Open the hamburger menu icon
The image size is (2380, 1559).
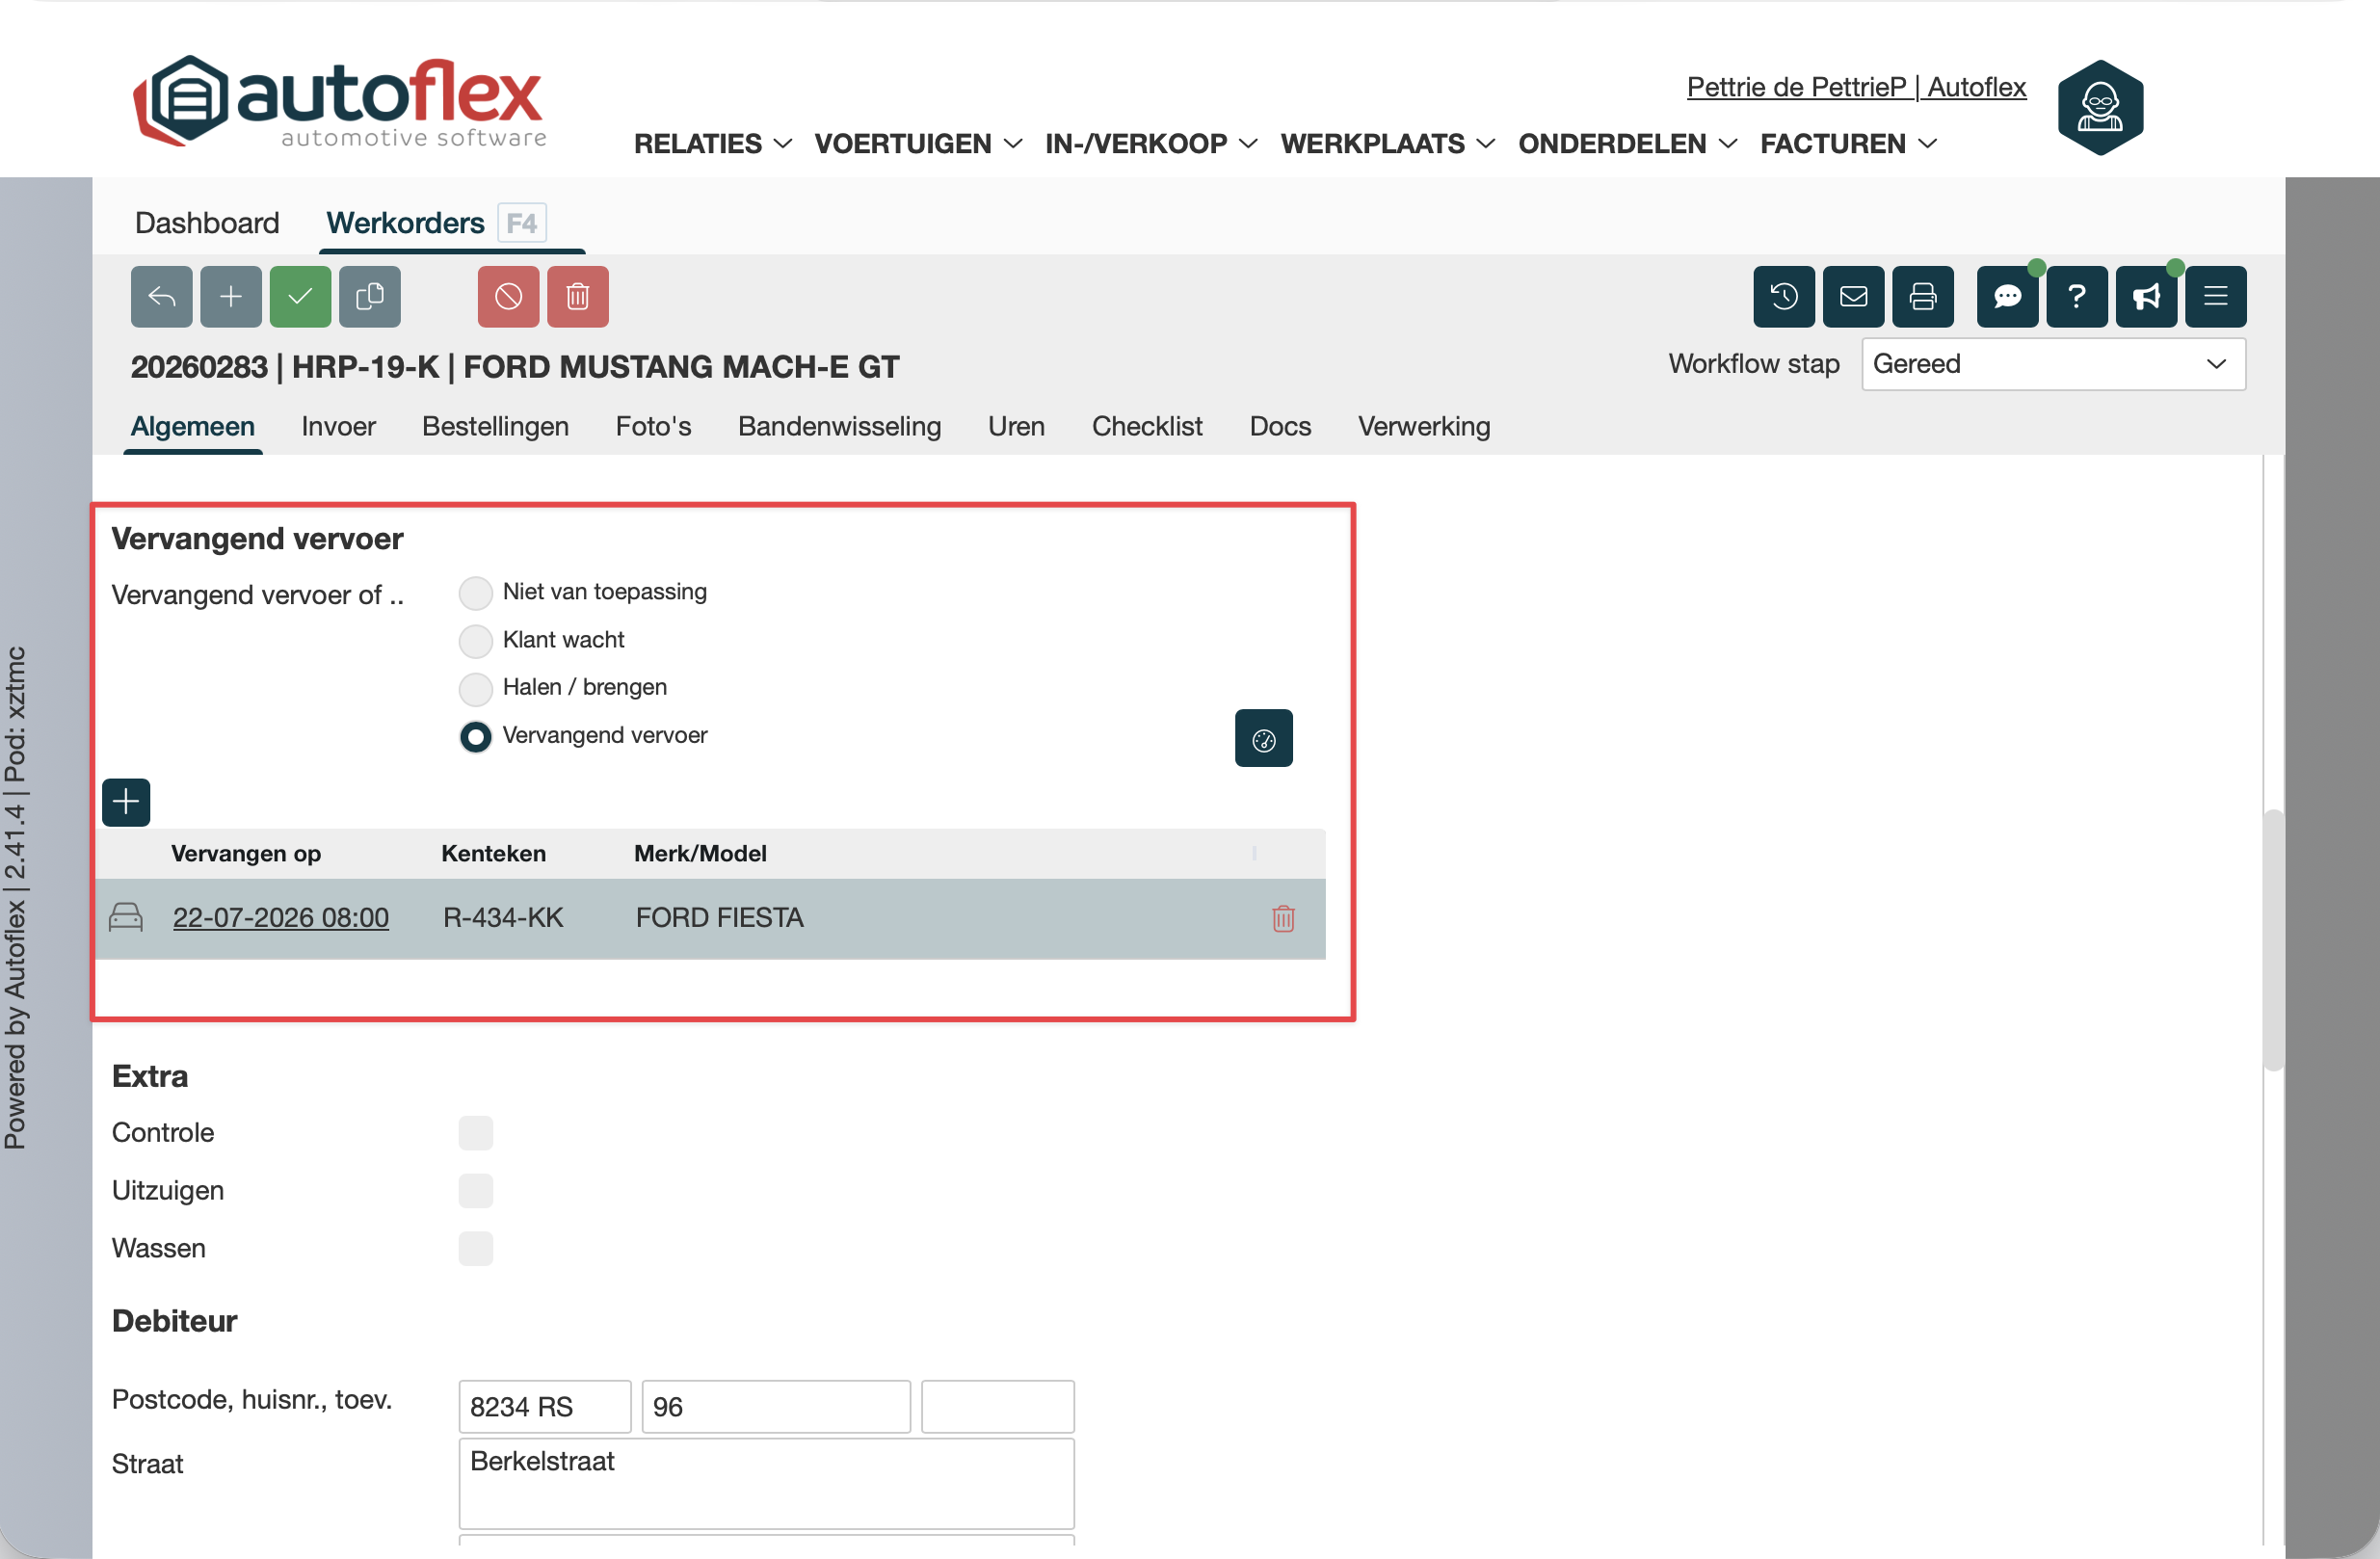tap(2216, 297)
